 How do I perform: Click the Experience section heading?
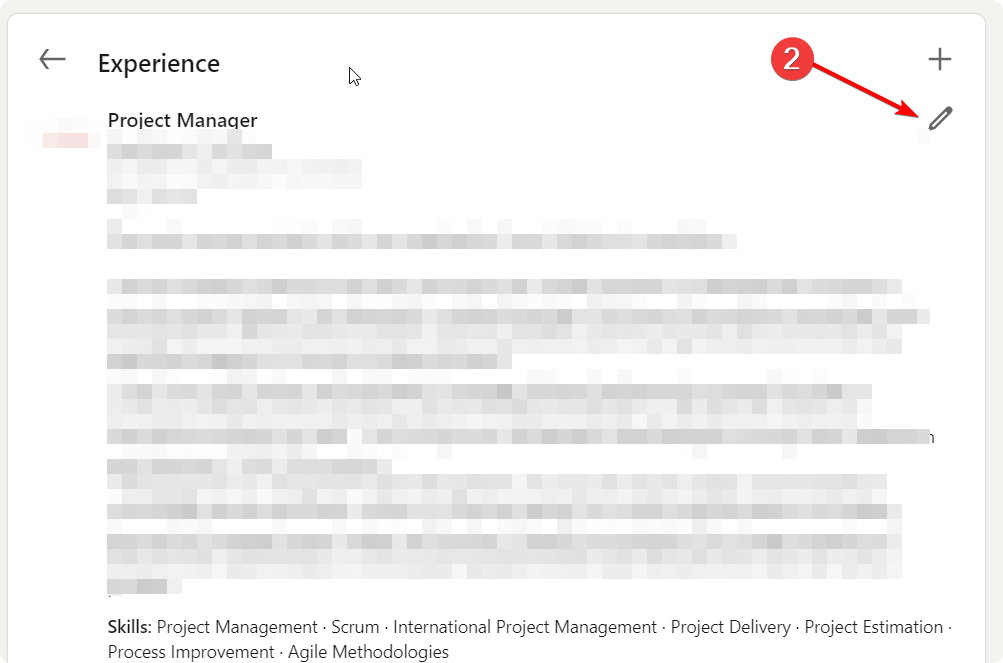[158, 63]
